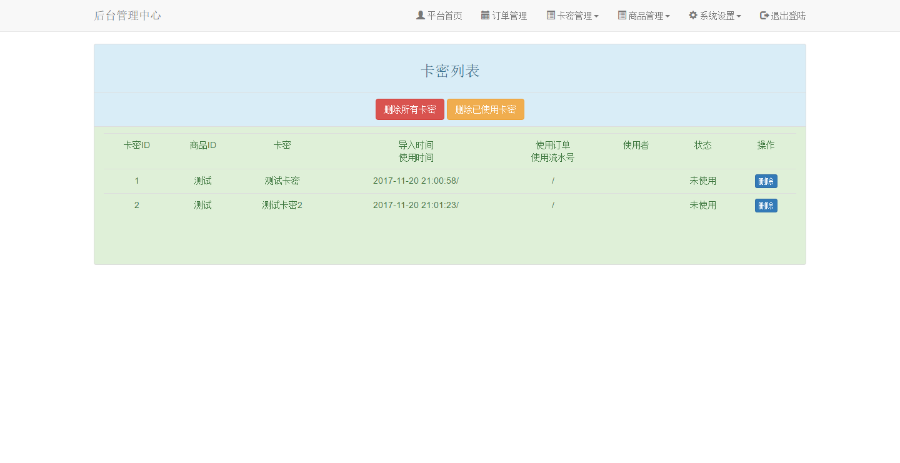Delete the row for 测试卡密2
The width and height of the screenshot is (900, 463).
pos(766,205)
